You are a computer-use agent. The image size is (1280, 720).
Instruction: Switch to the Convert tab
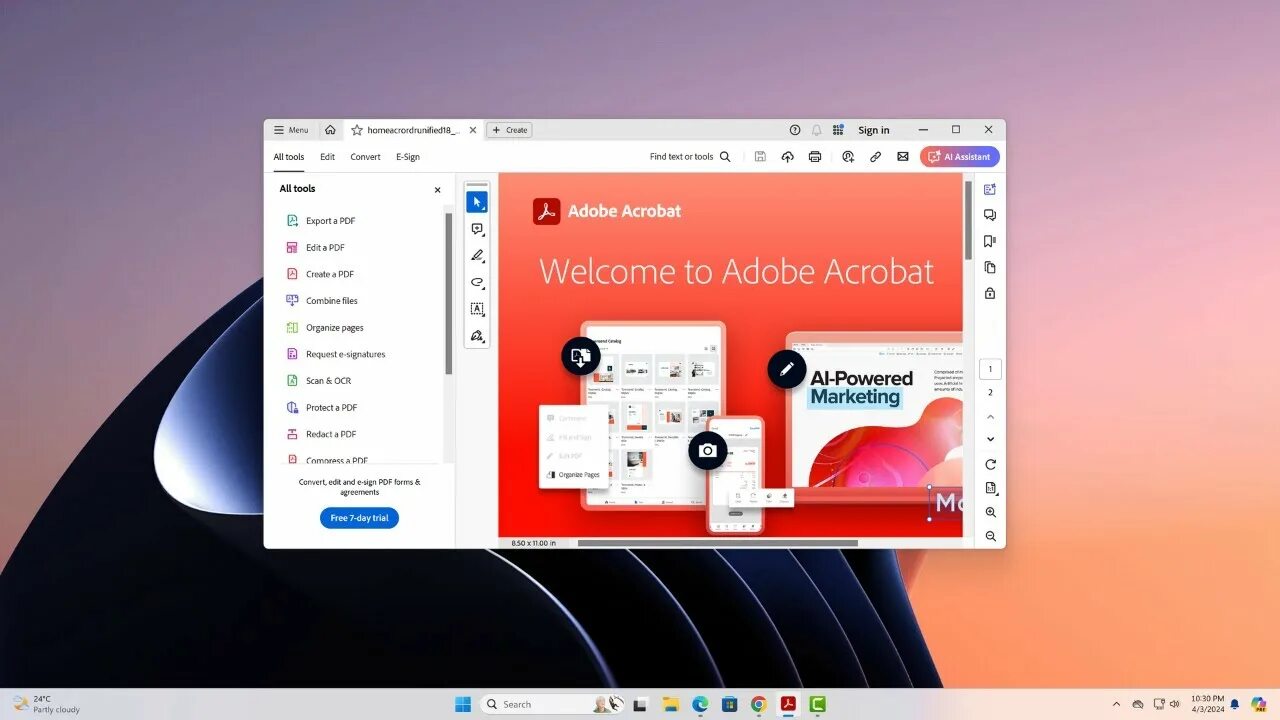(365, 157)
